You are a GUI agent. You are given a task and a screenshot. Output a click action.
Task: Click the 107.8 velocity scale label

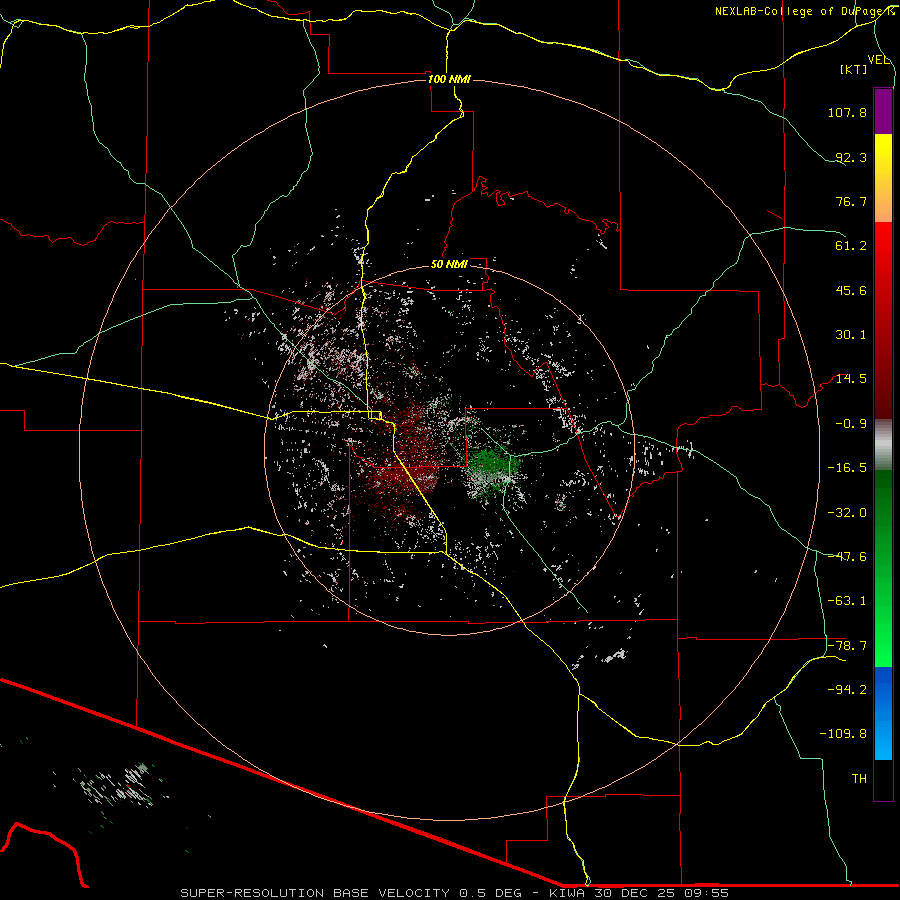(847, 112)
